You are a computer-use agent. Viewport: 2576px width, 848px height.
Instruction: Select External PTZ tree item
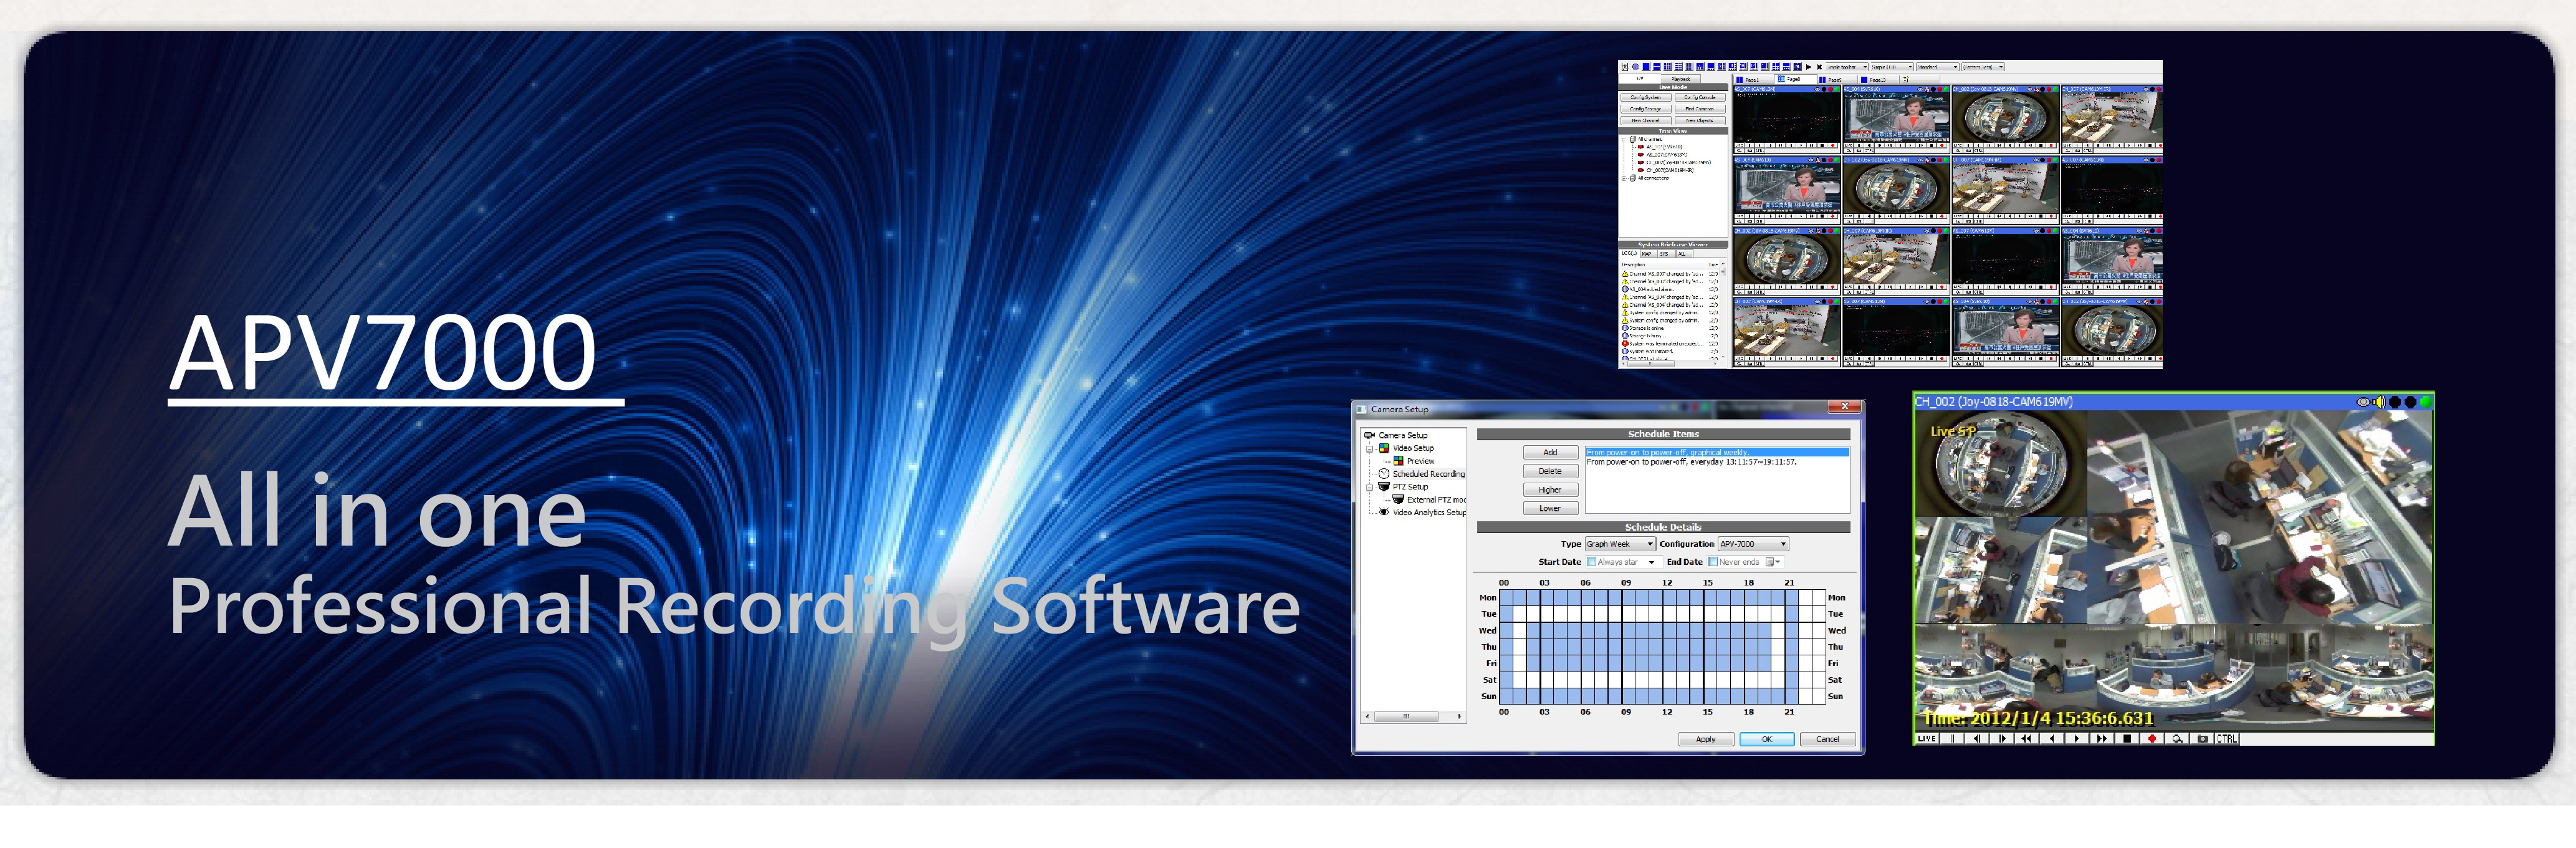(x=1437, y=500)
